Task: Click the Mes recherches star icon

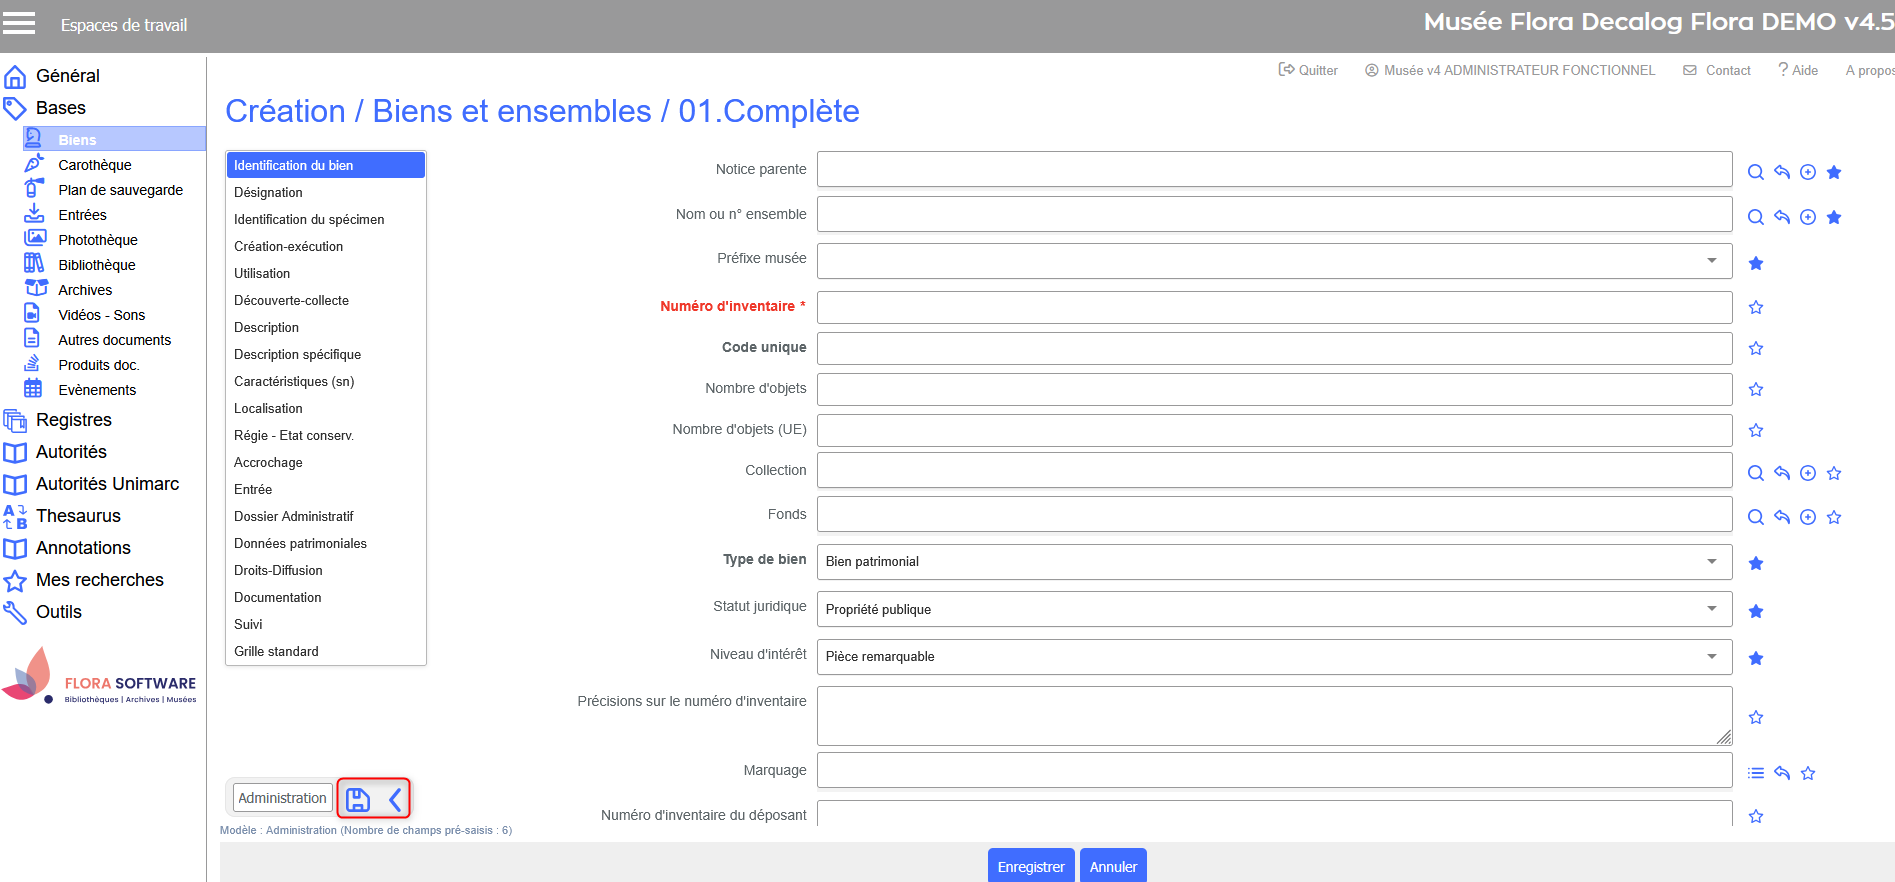Action: (x=15, y=581)
